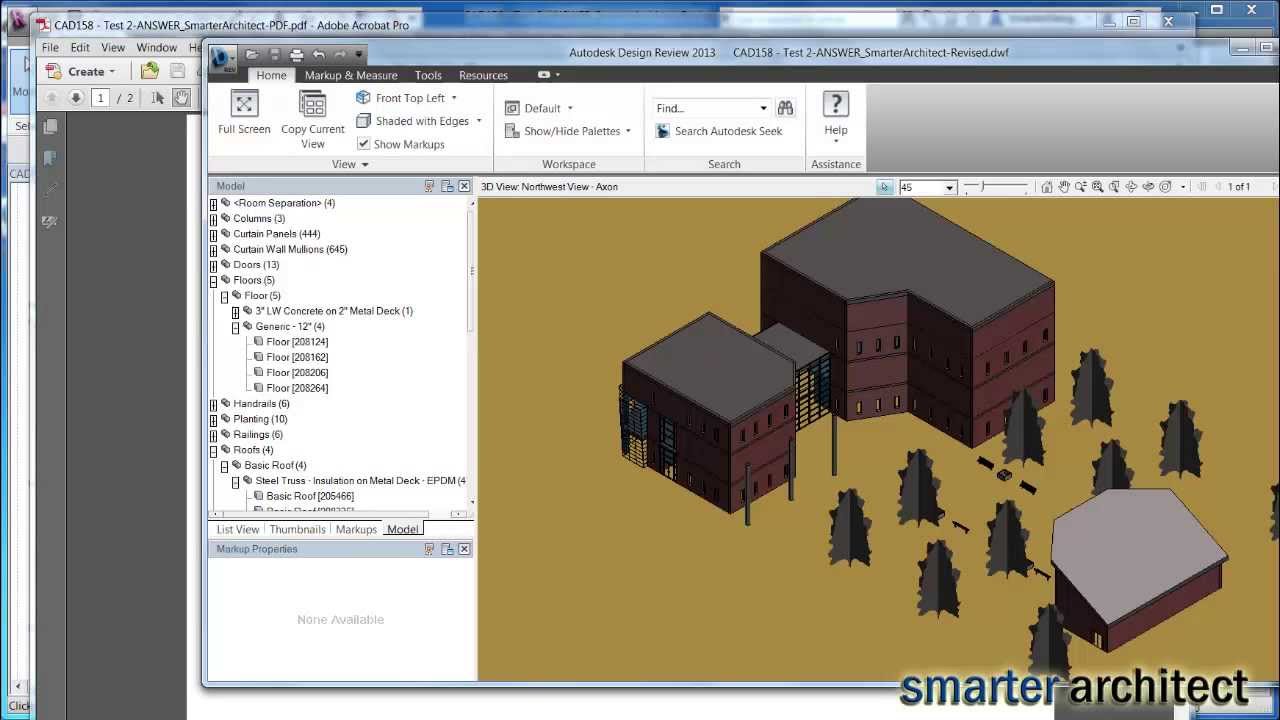
Task: Select the Turntable tool in canvas toolbar
Action: pyautogui.click(x=1148, y=187)
